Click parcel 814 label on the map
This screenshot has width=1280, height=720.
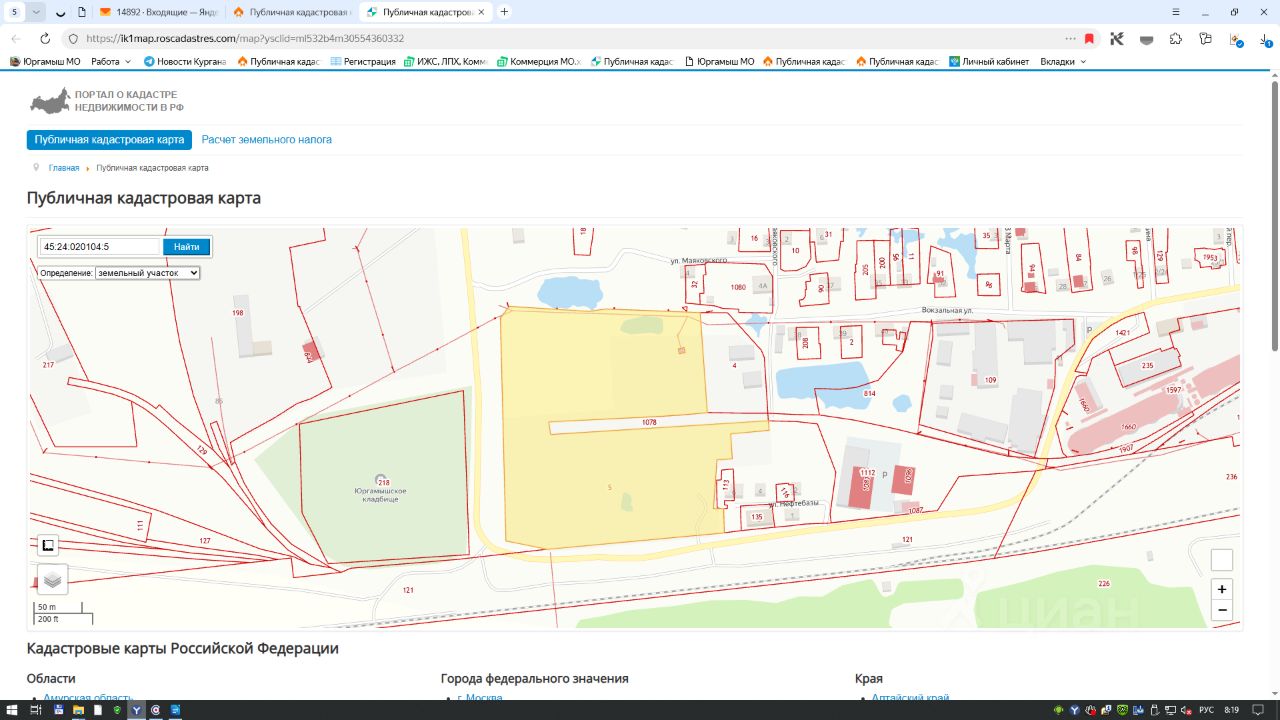pyautogui.click(x=869, y=393)
